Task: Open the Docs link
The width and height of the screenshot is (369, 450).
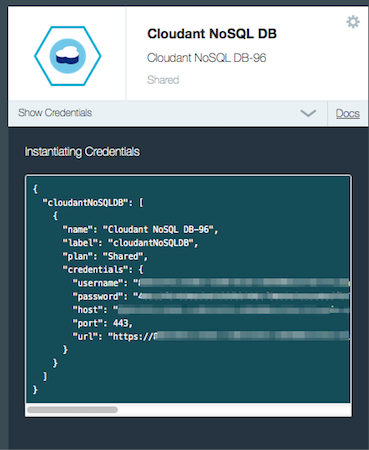Action: [x=348, y=114]
